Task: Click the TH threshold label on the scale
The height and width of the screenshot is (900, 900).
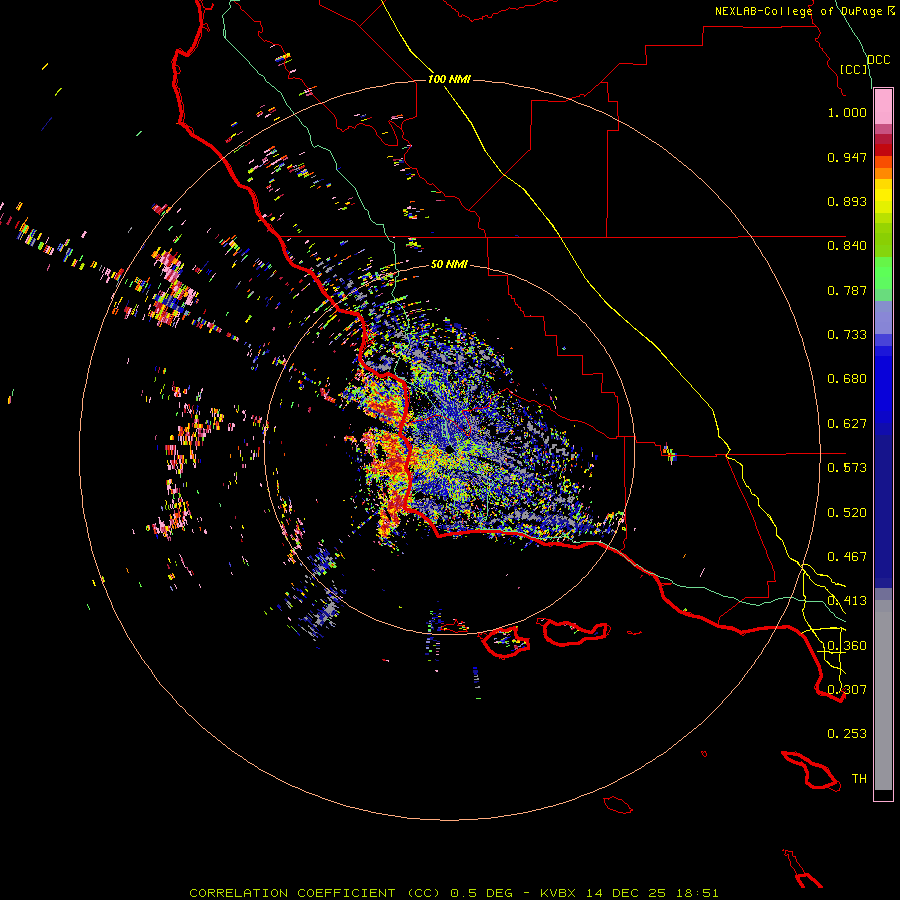Action: click(859, 778)
